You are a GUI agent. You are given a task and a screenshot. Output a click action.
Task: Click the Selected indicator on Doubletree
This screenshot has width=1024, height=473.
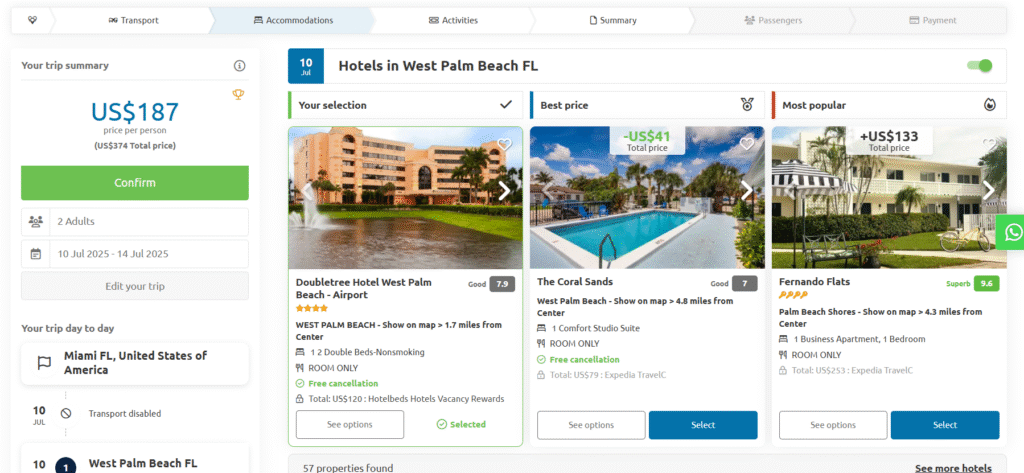[x=461, y=425]
